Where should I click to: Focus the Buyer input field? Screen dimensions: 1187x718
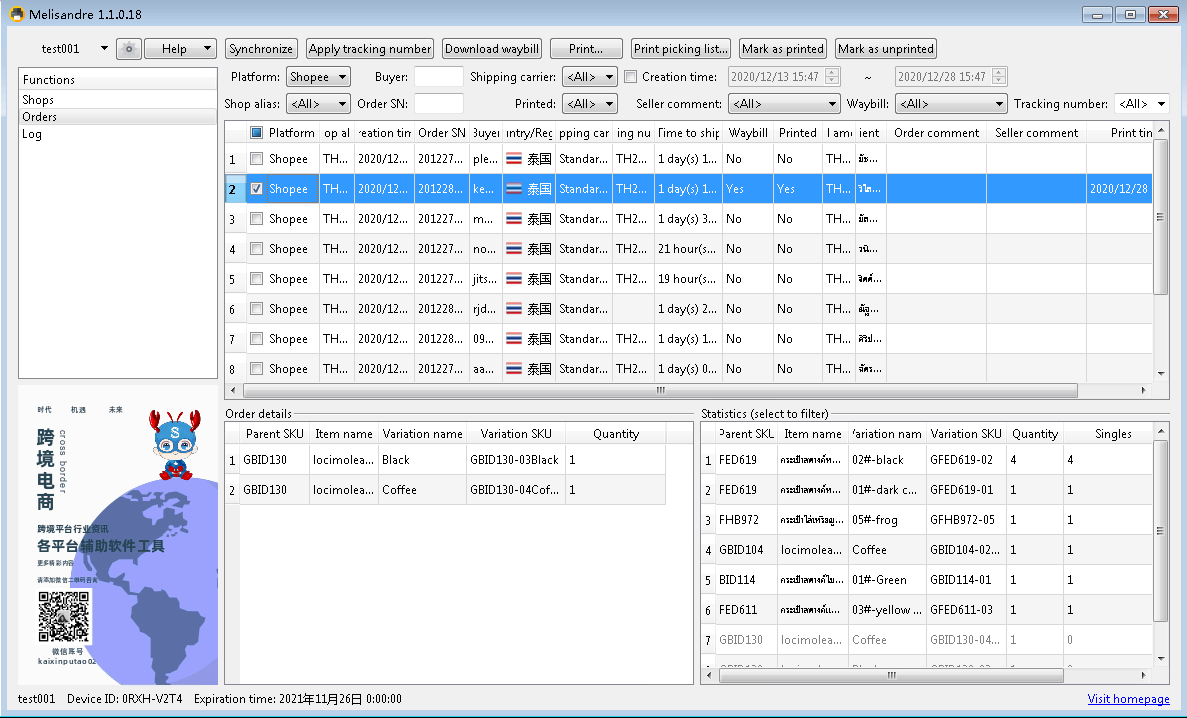click(439, 76)
